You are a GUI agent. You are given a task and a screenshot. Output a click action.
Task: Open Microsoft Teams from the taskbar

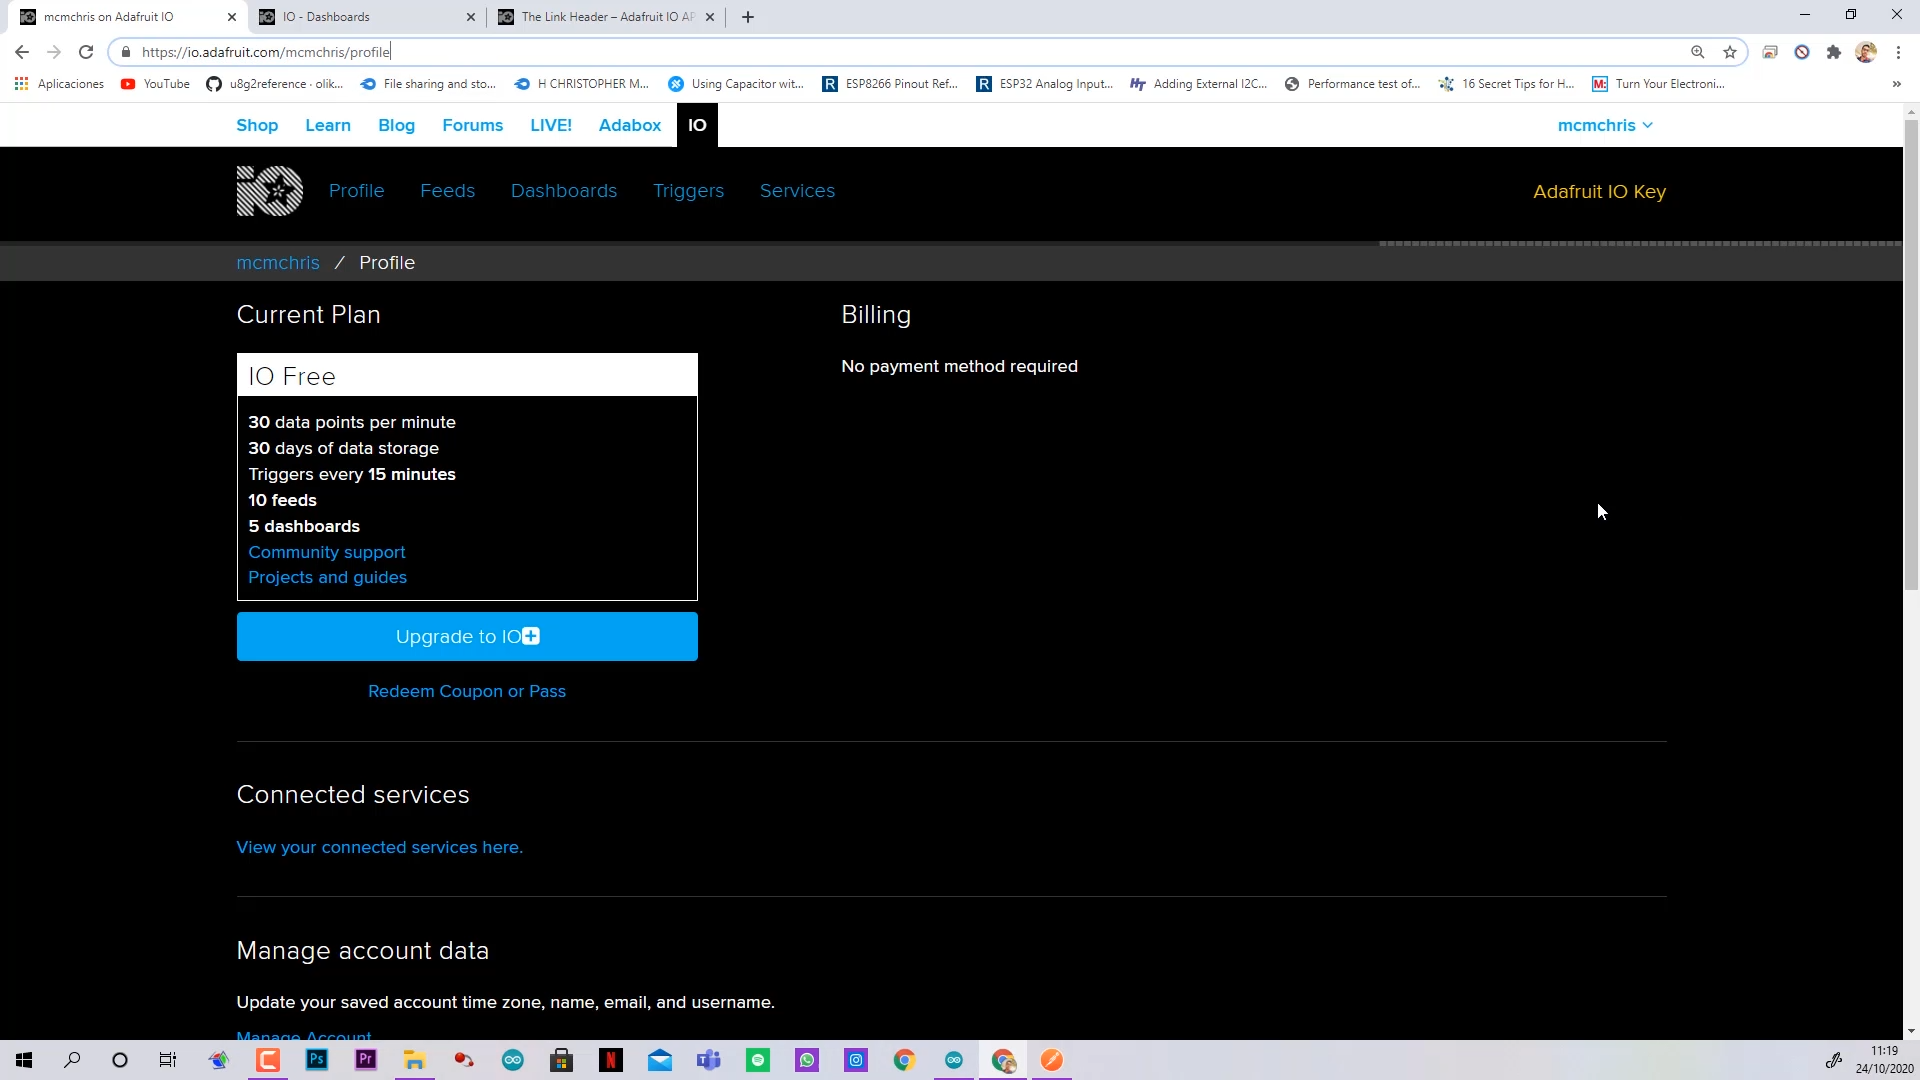tap(709, 1060)
